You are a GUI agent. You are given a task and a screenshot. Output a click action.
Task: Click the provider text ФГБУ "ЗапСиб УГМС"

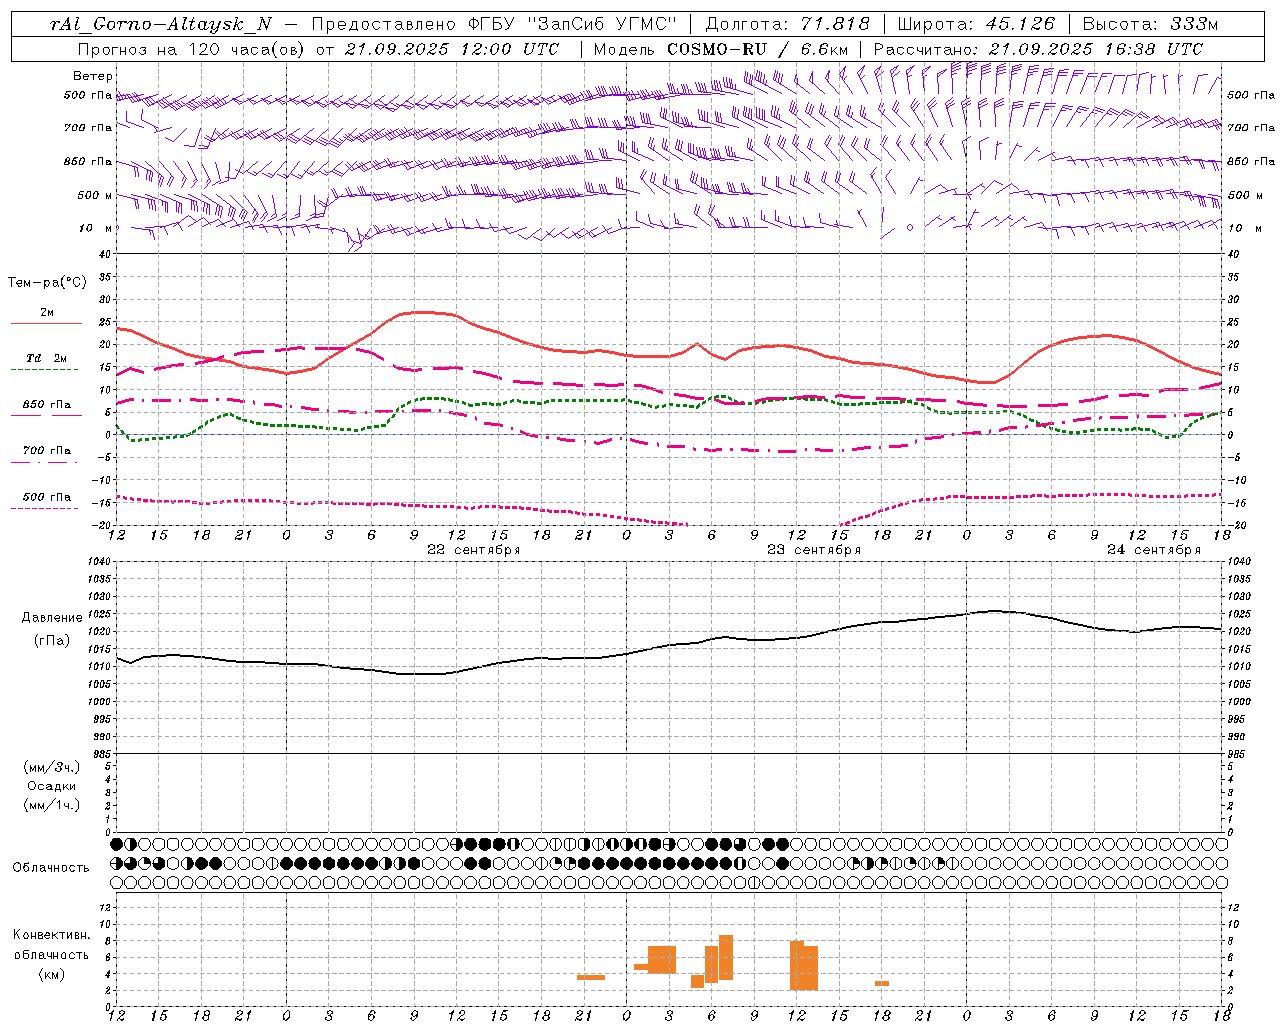point(572,25)
